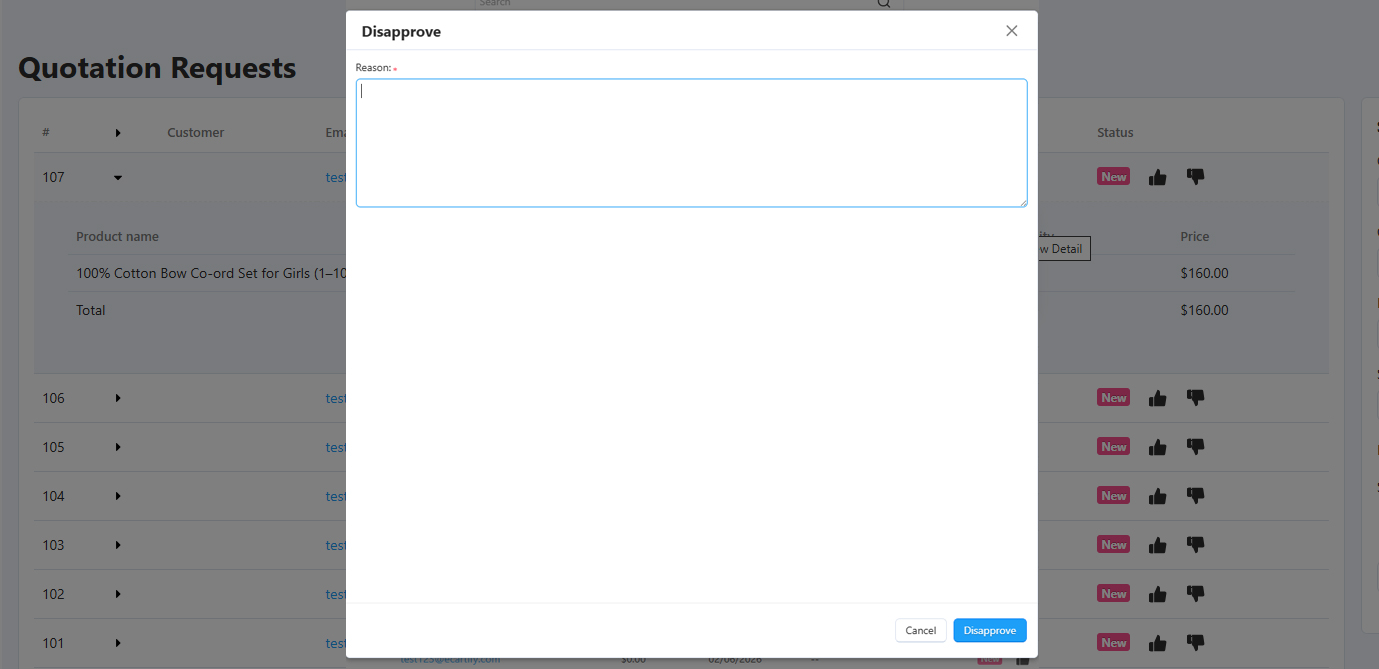Image resolution: width=1379 pixels, height=669 pixels.
Task: Click thumbs down icon on row 101
Action: coord(1195,643)
